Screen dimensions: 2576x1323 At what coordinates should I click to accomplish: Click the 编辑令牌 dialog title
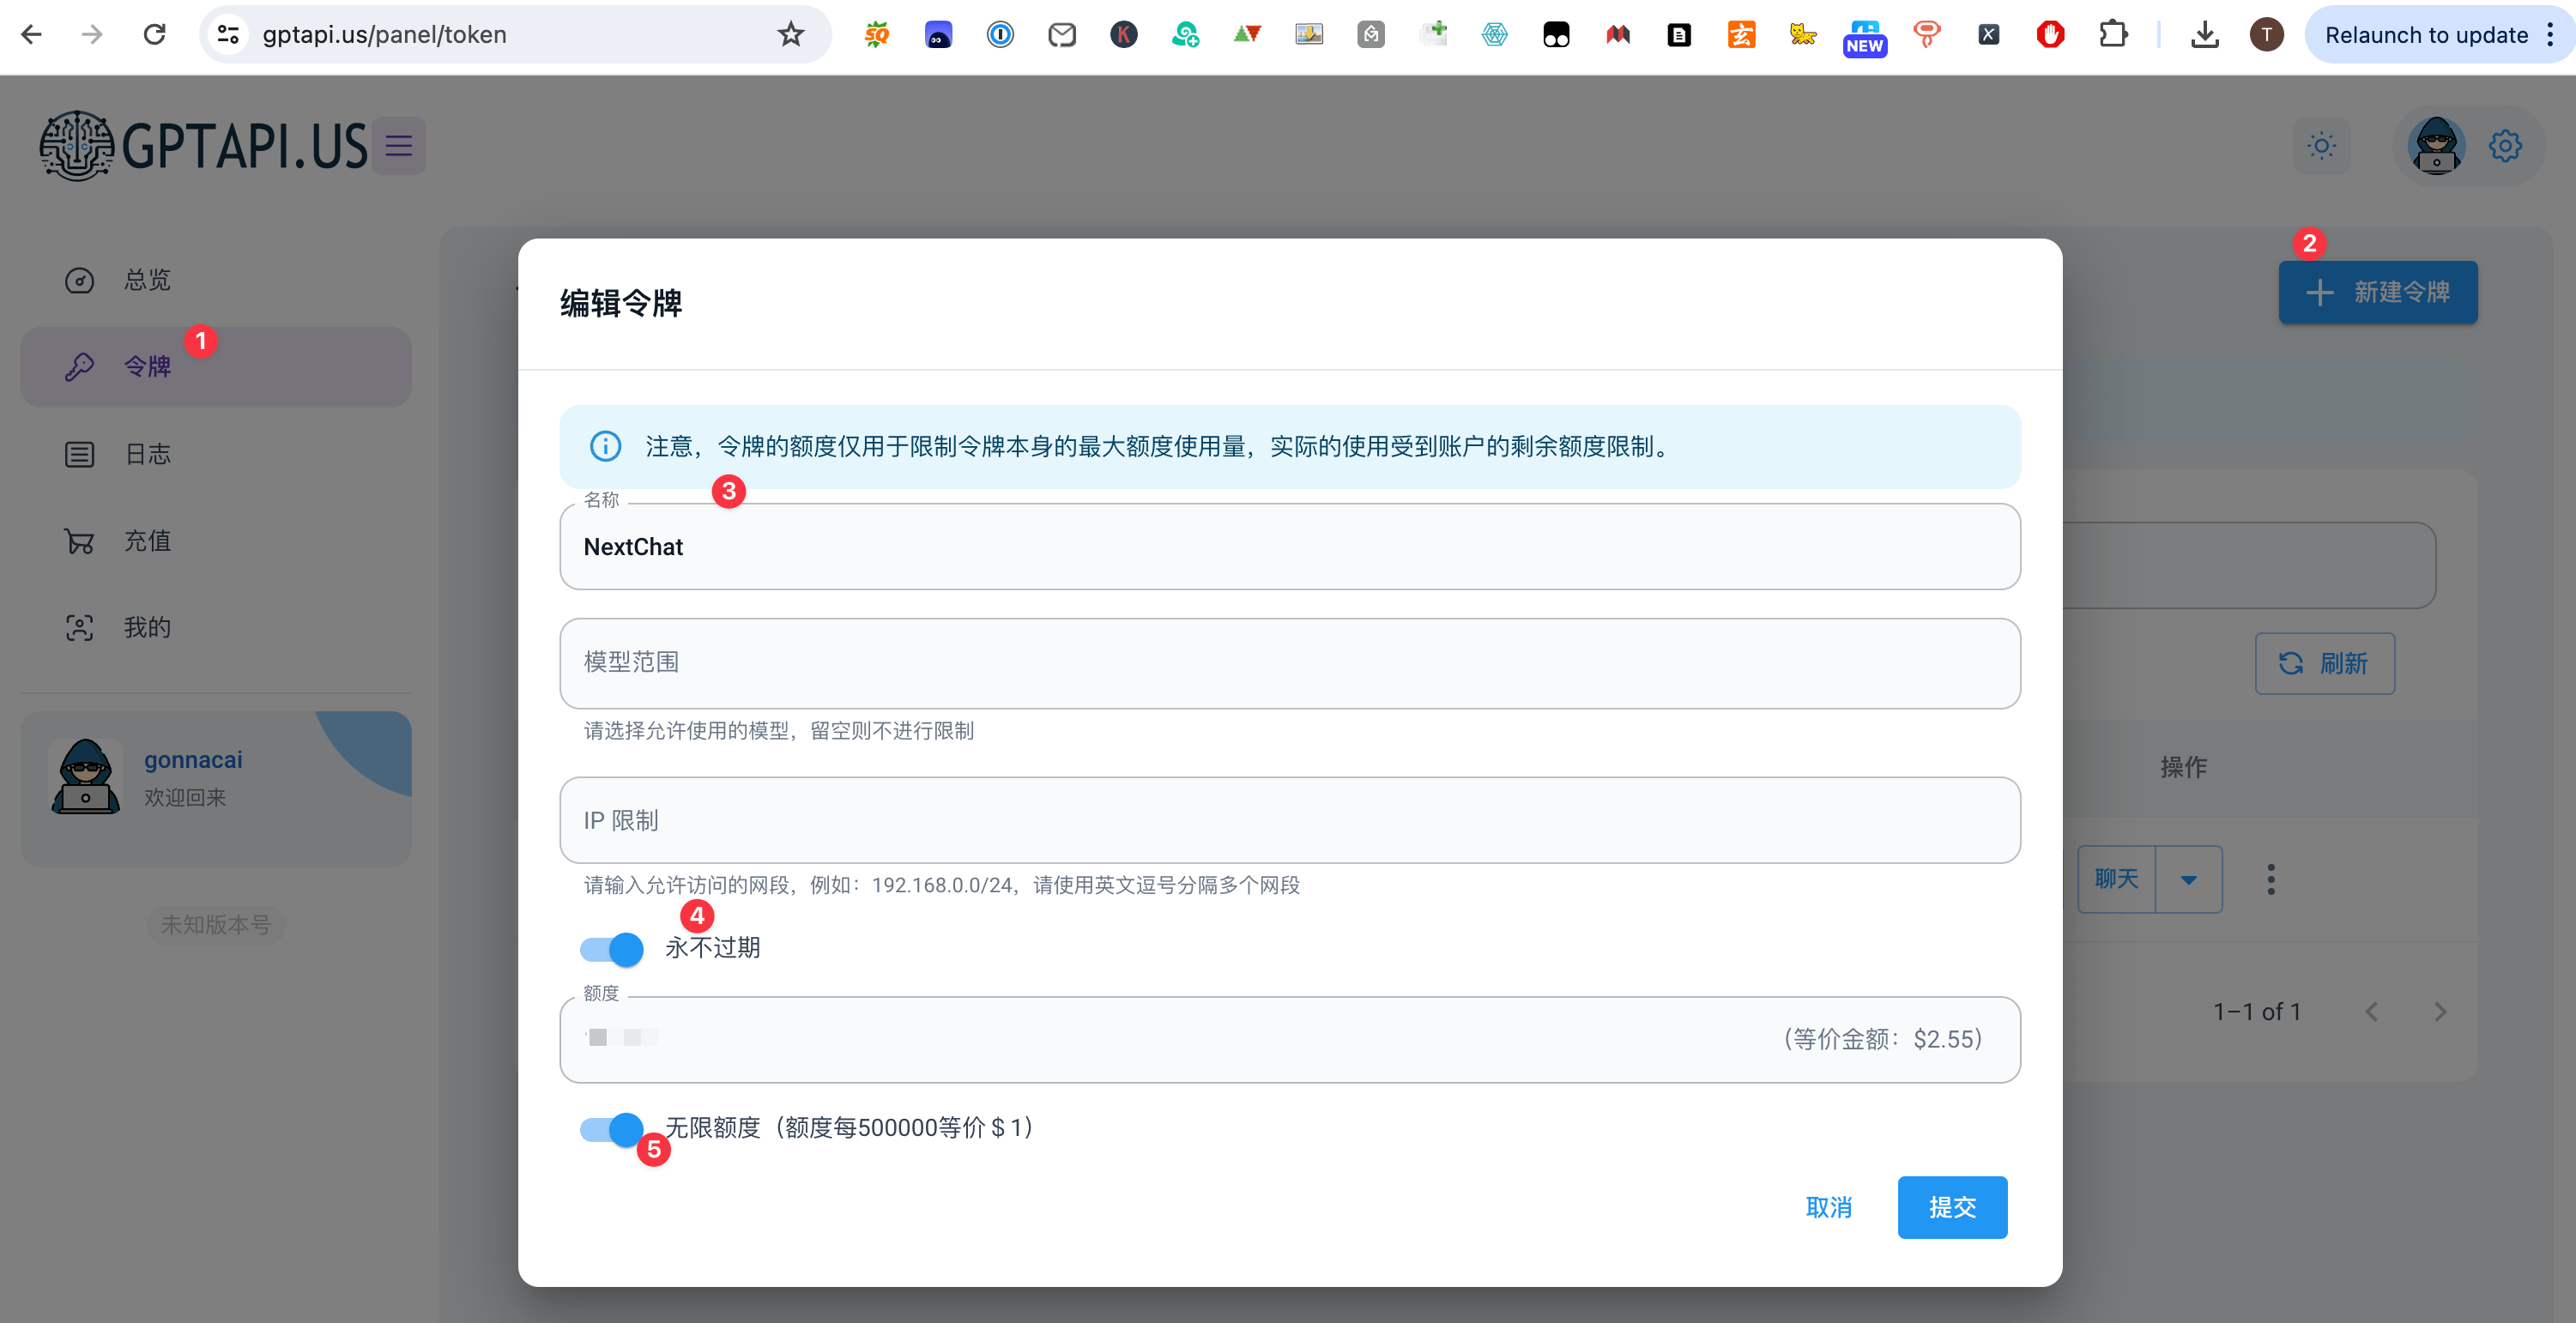coord(621,303)
